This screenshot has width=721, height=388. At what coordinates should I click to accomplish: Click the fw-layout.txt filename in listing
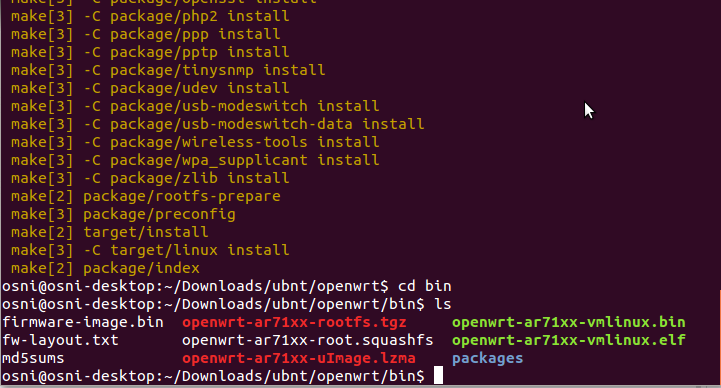60,340
